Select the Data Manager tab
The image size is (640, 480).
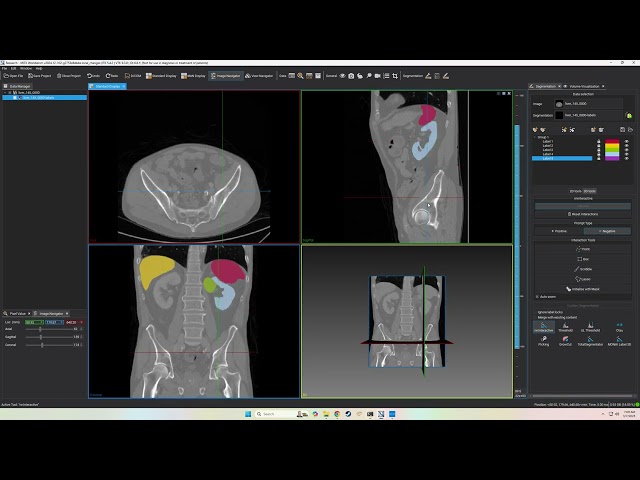point(17,87)
